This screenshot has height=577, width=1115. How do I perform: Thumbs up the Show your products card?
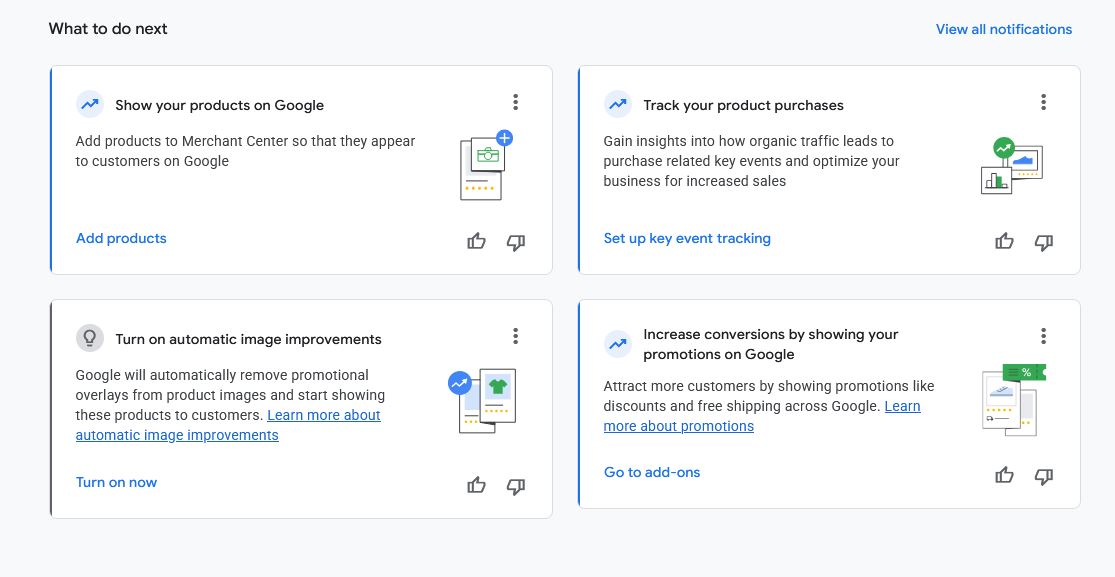coord(476,241)
